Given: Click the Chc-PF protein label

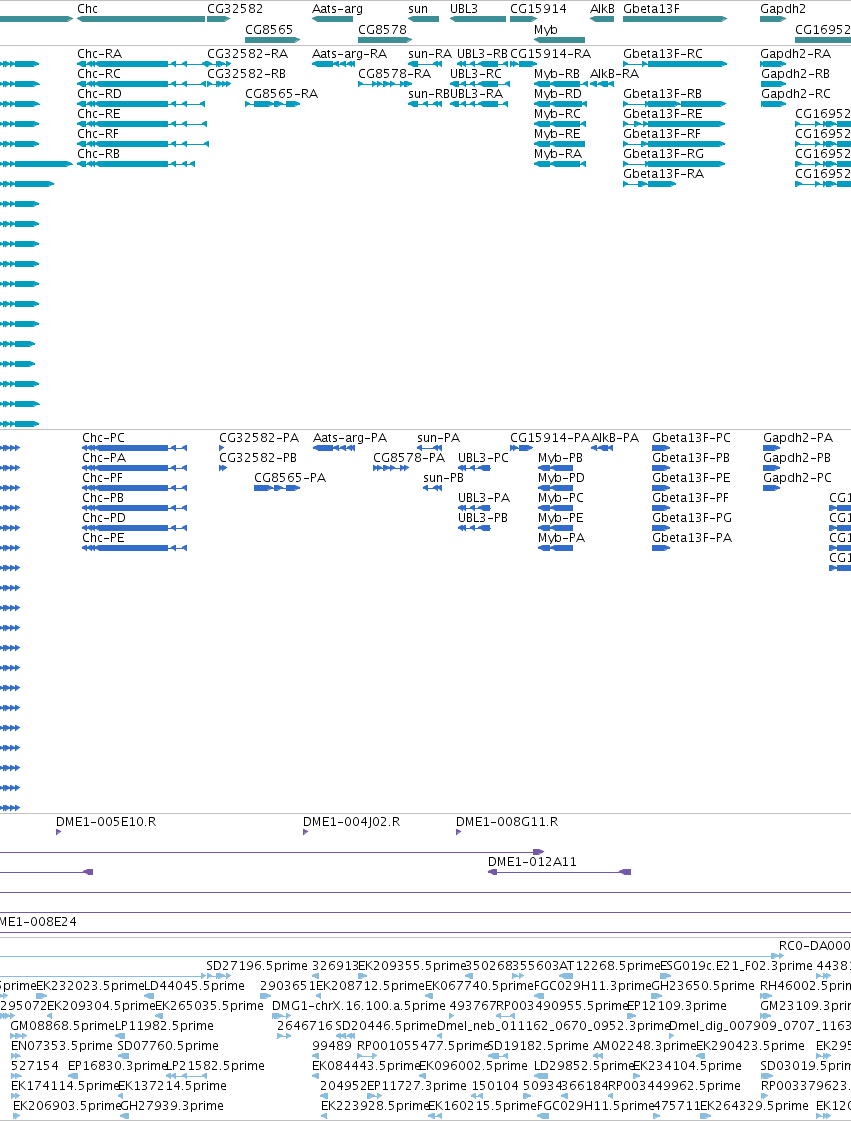Looking at the screenshot, I should point(102,478).
